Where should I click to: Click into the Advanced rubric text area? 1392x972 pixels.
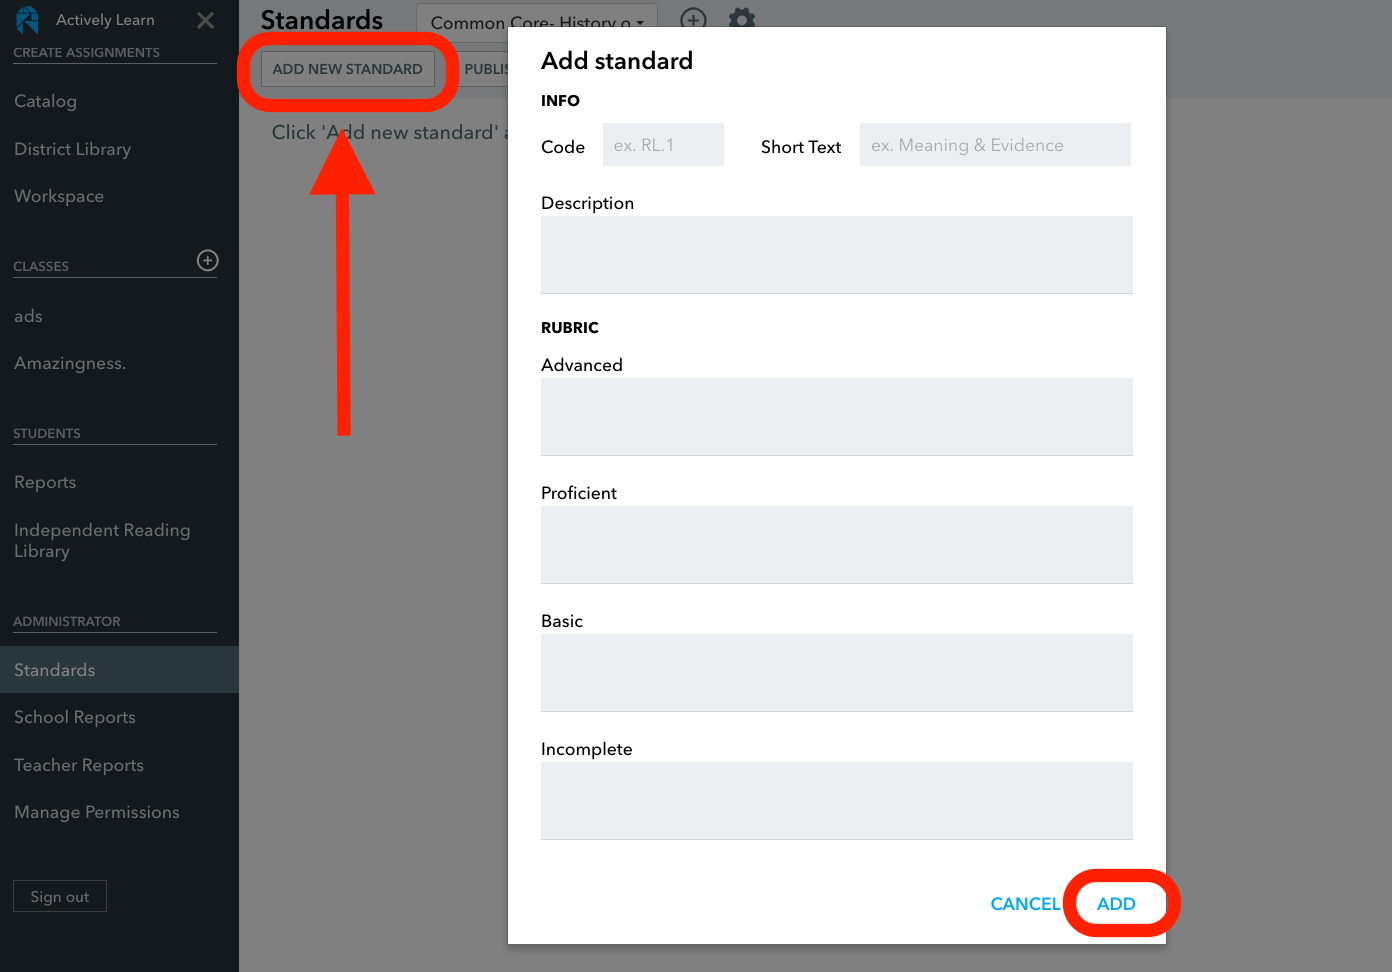pyautogui.click(x=837, y=417)
